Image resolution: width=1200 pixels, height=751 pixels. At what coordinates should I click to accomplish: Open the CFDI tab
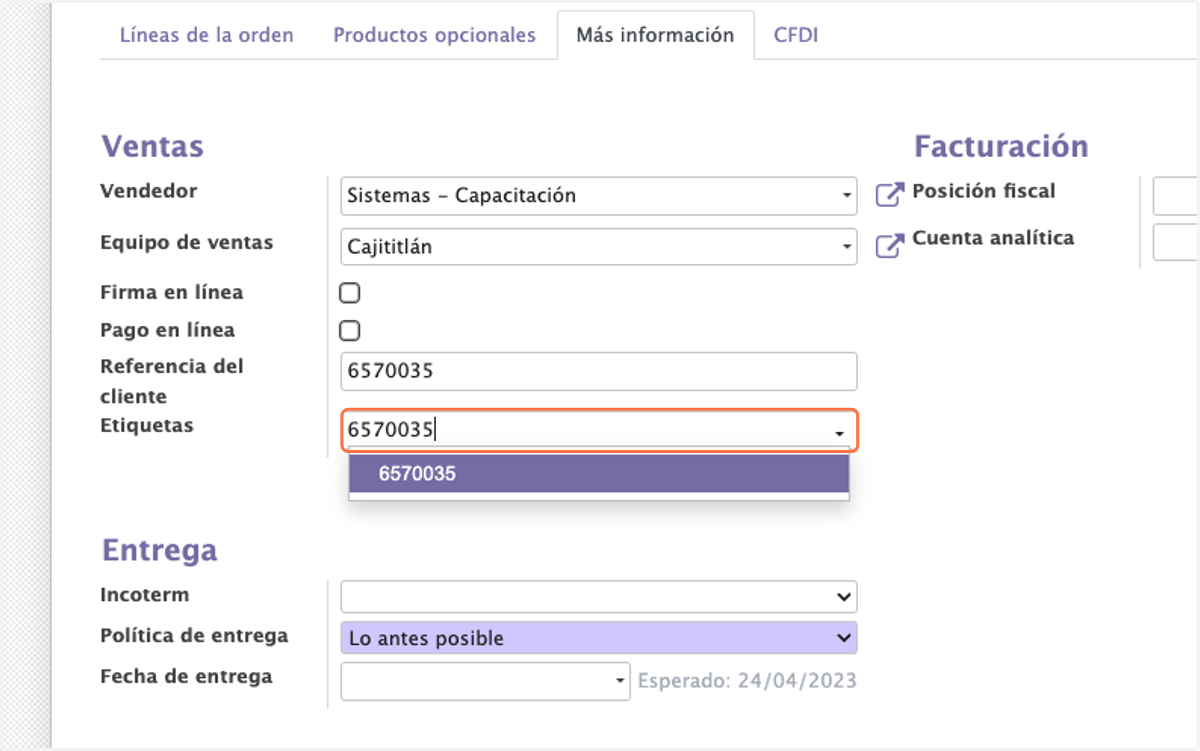tap(797, 35)
